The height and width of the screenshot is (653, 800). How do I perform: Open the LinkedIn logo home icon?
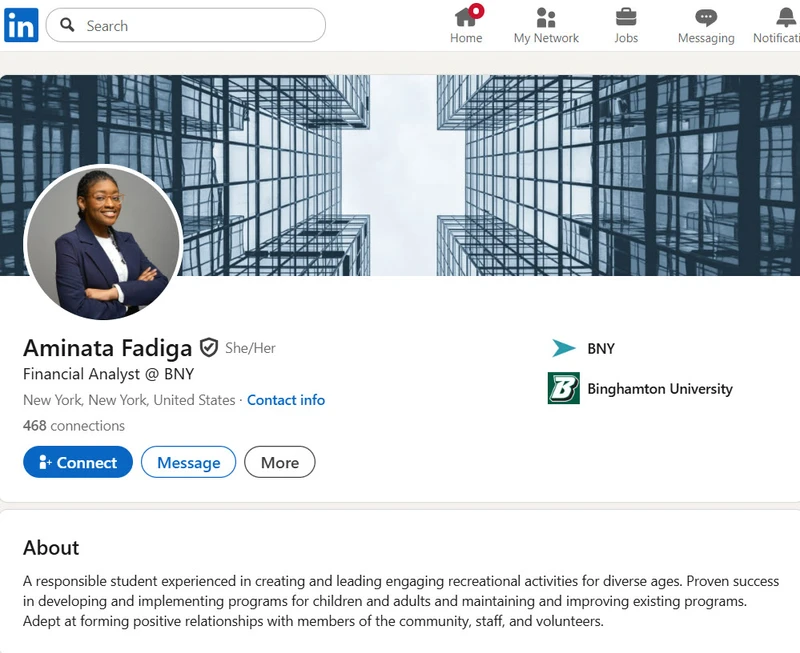(21, 25)
